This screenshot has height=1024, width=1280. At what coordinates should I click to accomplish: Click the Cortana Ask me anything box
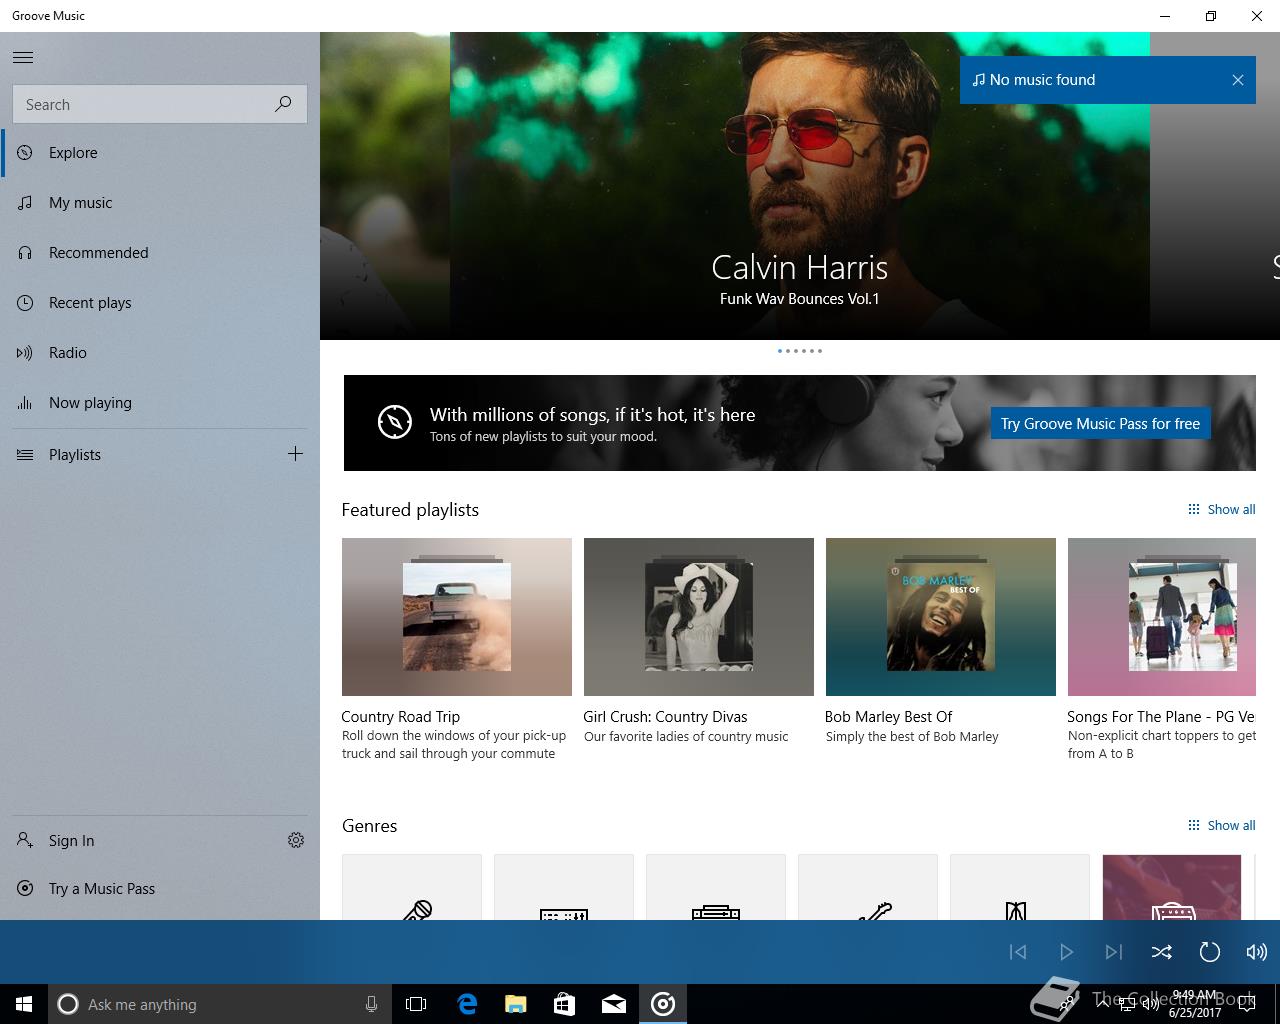pos(219,1004)
